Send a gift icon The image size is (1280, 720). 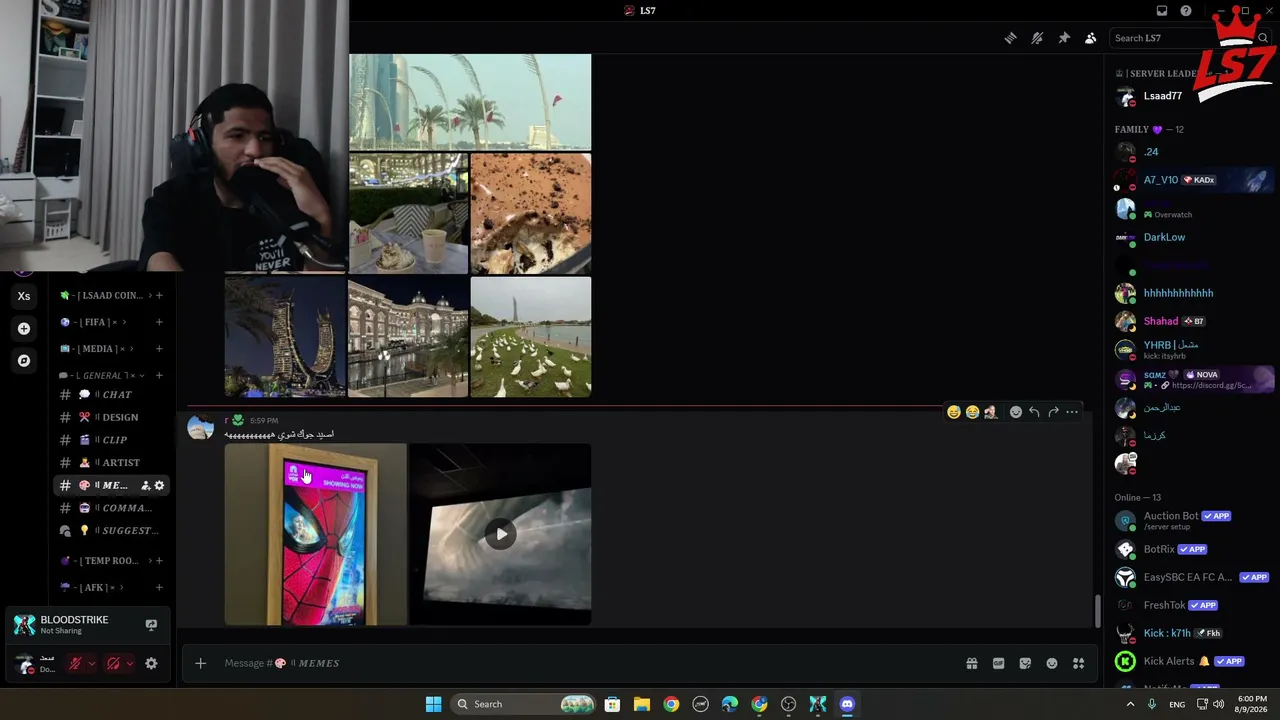pyautogui.click(x=971, y=663)
